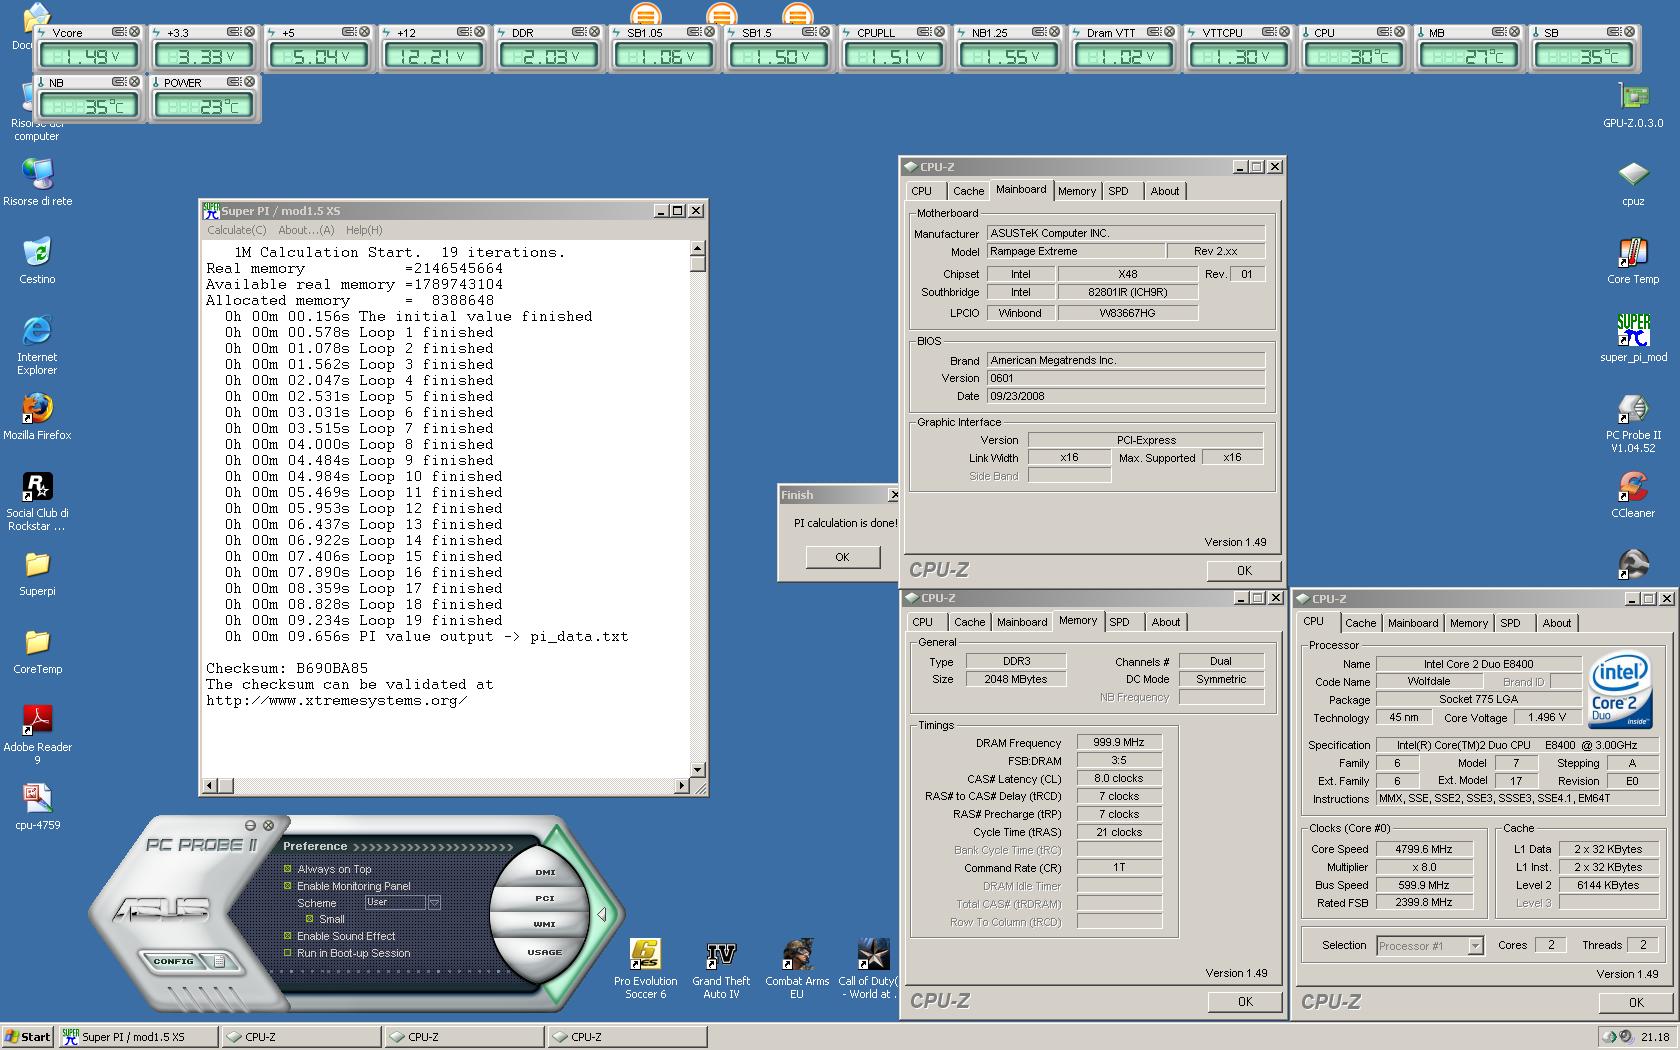Screen dimensions: 1680x1050
Task: Open config icon on POWER temperature panel
Action: tap(236, 82)
